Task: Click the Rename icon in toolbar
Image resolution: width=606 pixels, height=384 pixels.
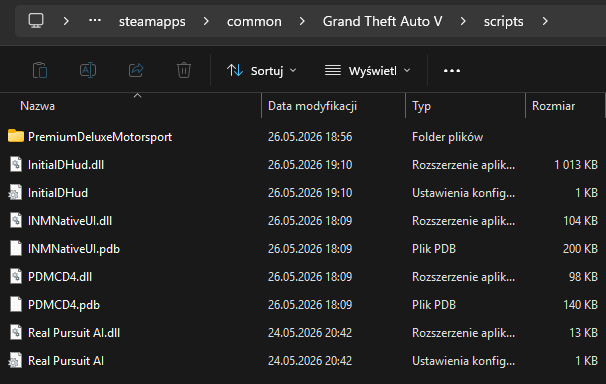Action: pos(88,70)
